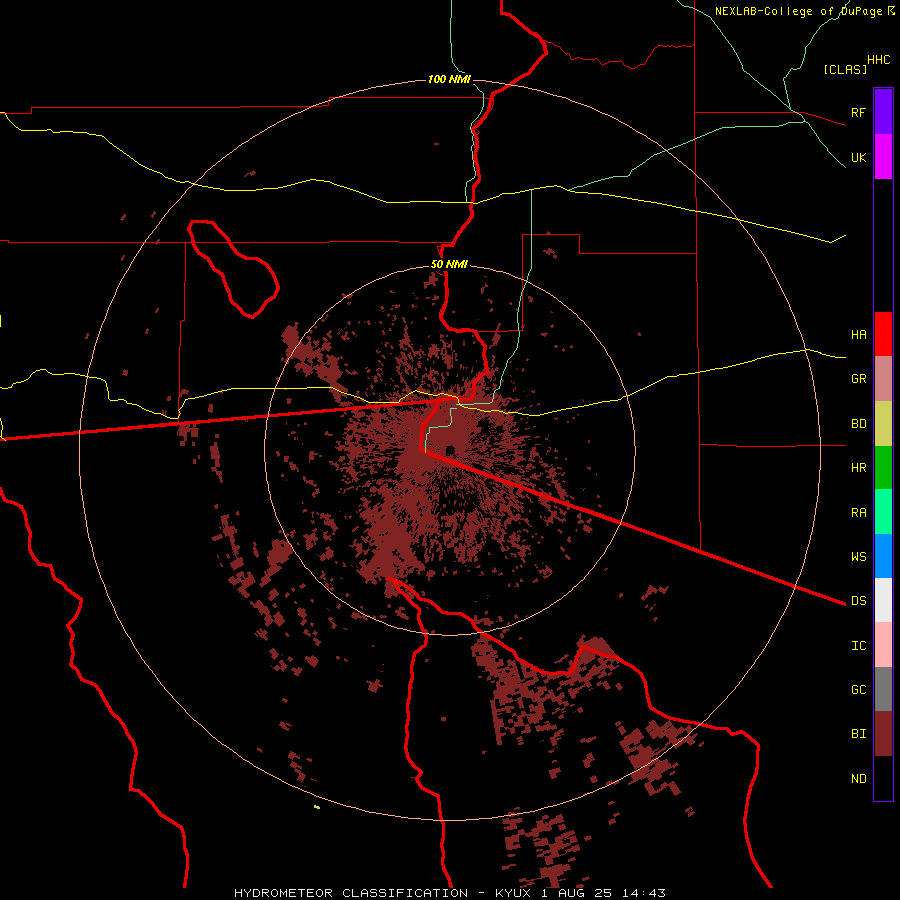Click the UK legend label
The height and width of the screenshot is (900, 900).
pos(858,157)
